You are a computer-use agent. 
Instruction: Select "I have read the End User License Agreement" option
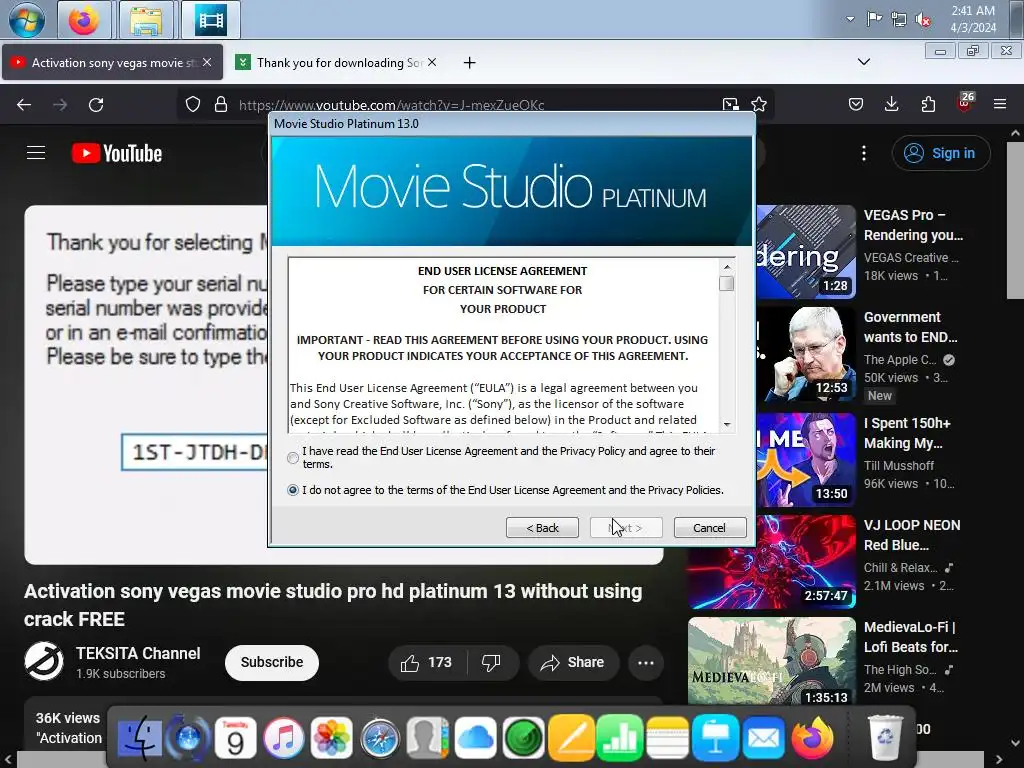[x=293, y=458]
